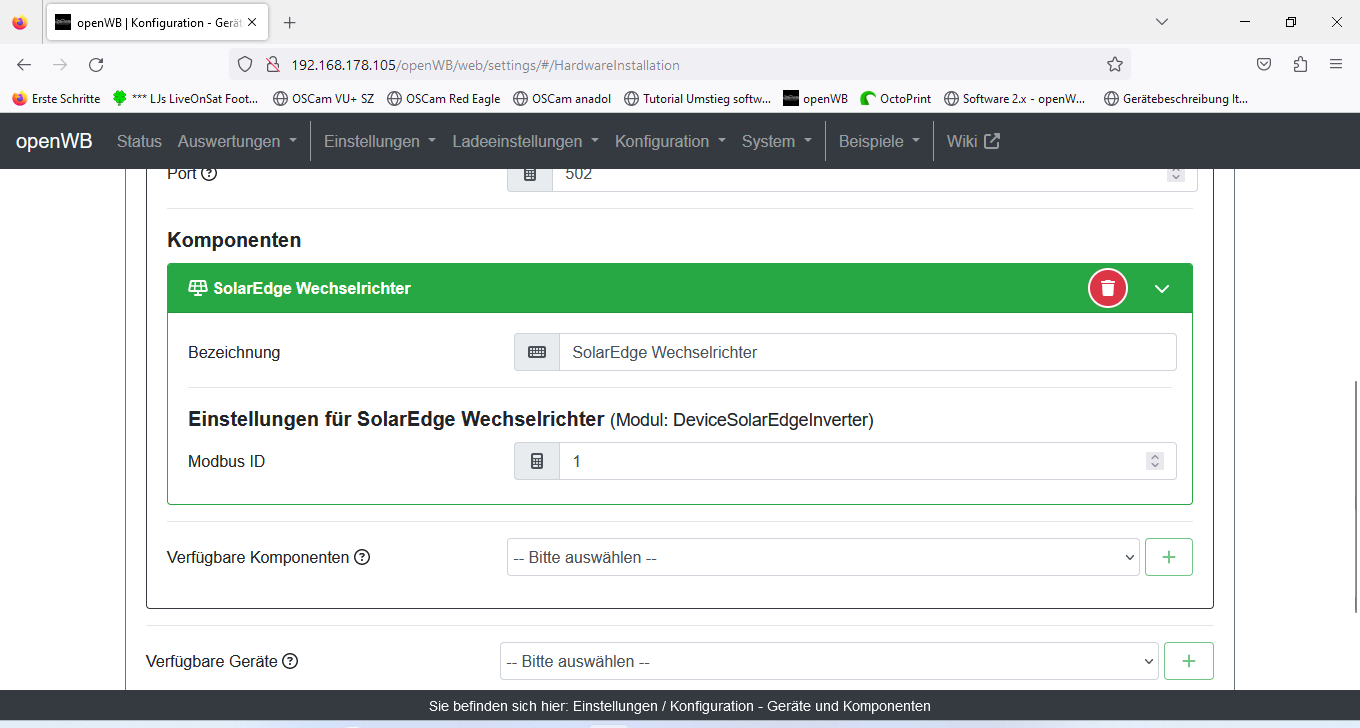Collapse the SolarEdge Wechselrichter panel
1360x728 pixels.
tap(1162, 288)
